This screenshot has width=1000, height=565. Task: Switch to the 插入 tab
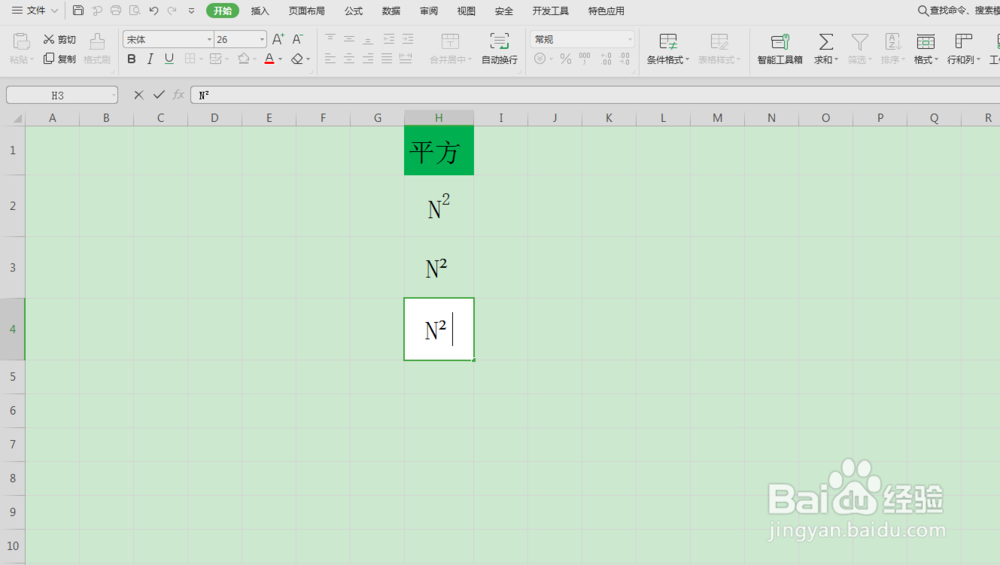click(x=260, y=11)
